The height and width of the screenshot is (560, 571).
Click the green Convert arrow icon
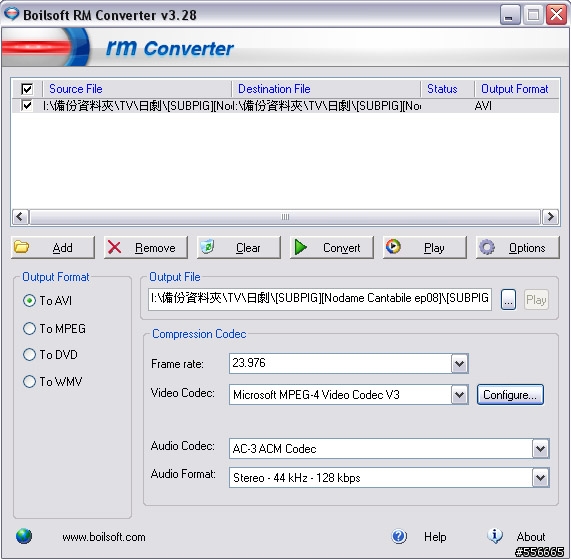point(300,247)
